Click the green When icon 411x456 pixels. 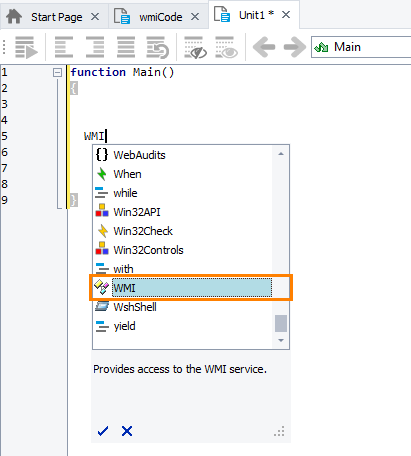[102, 174]
